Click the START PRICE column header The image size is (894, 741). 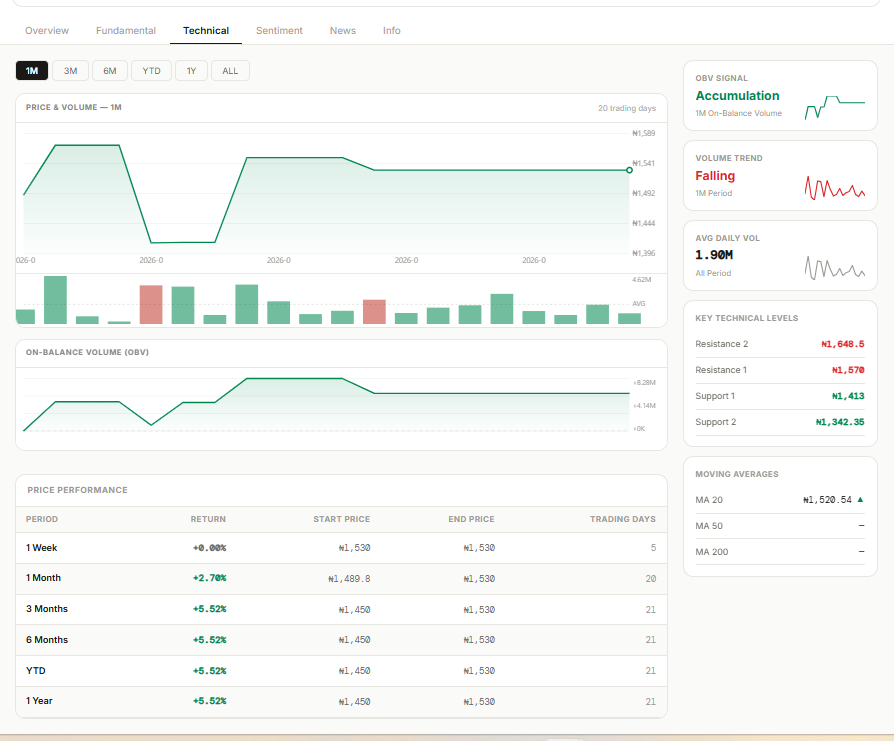[x=342, y=519]
